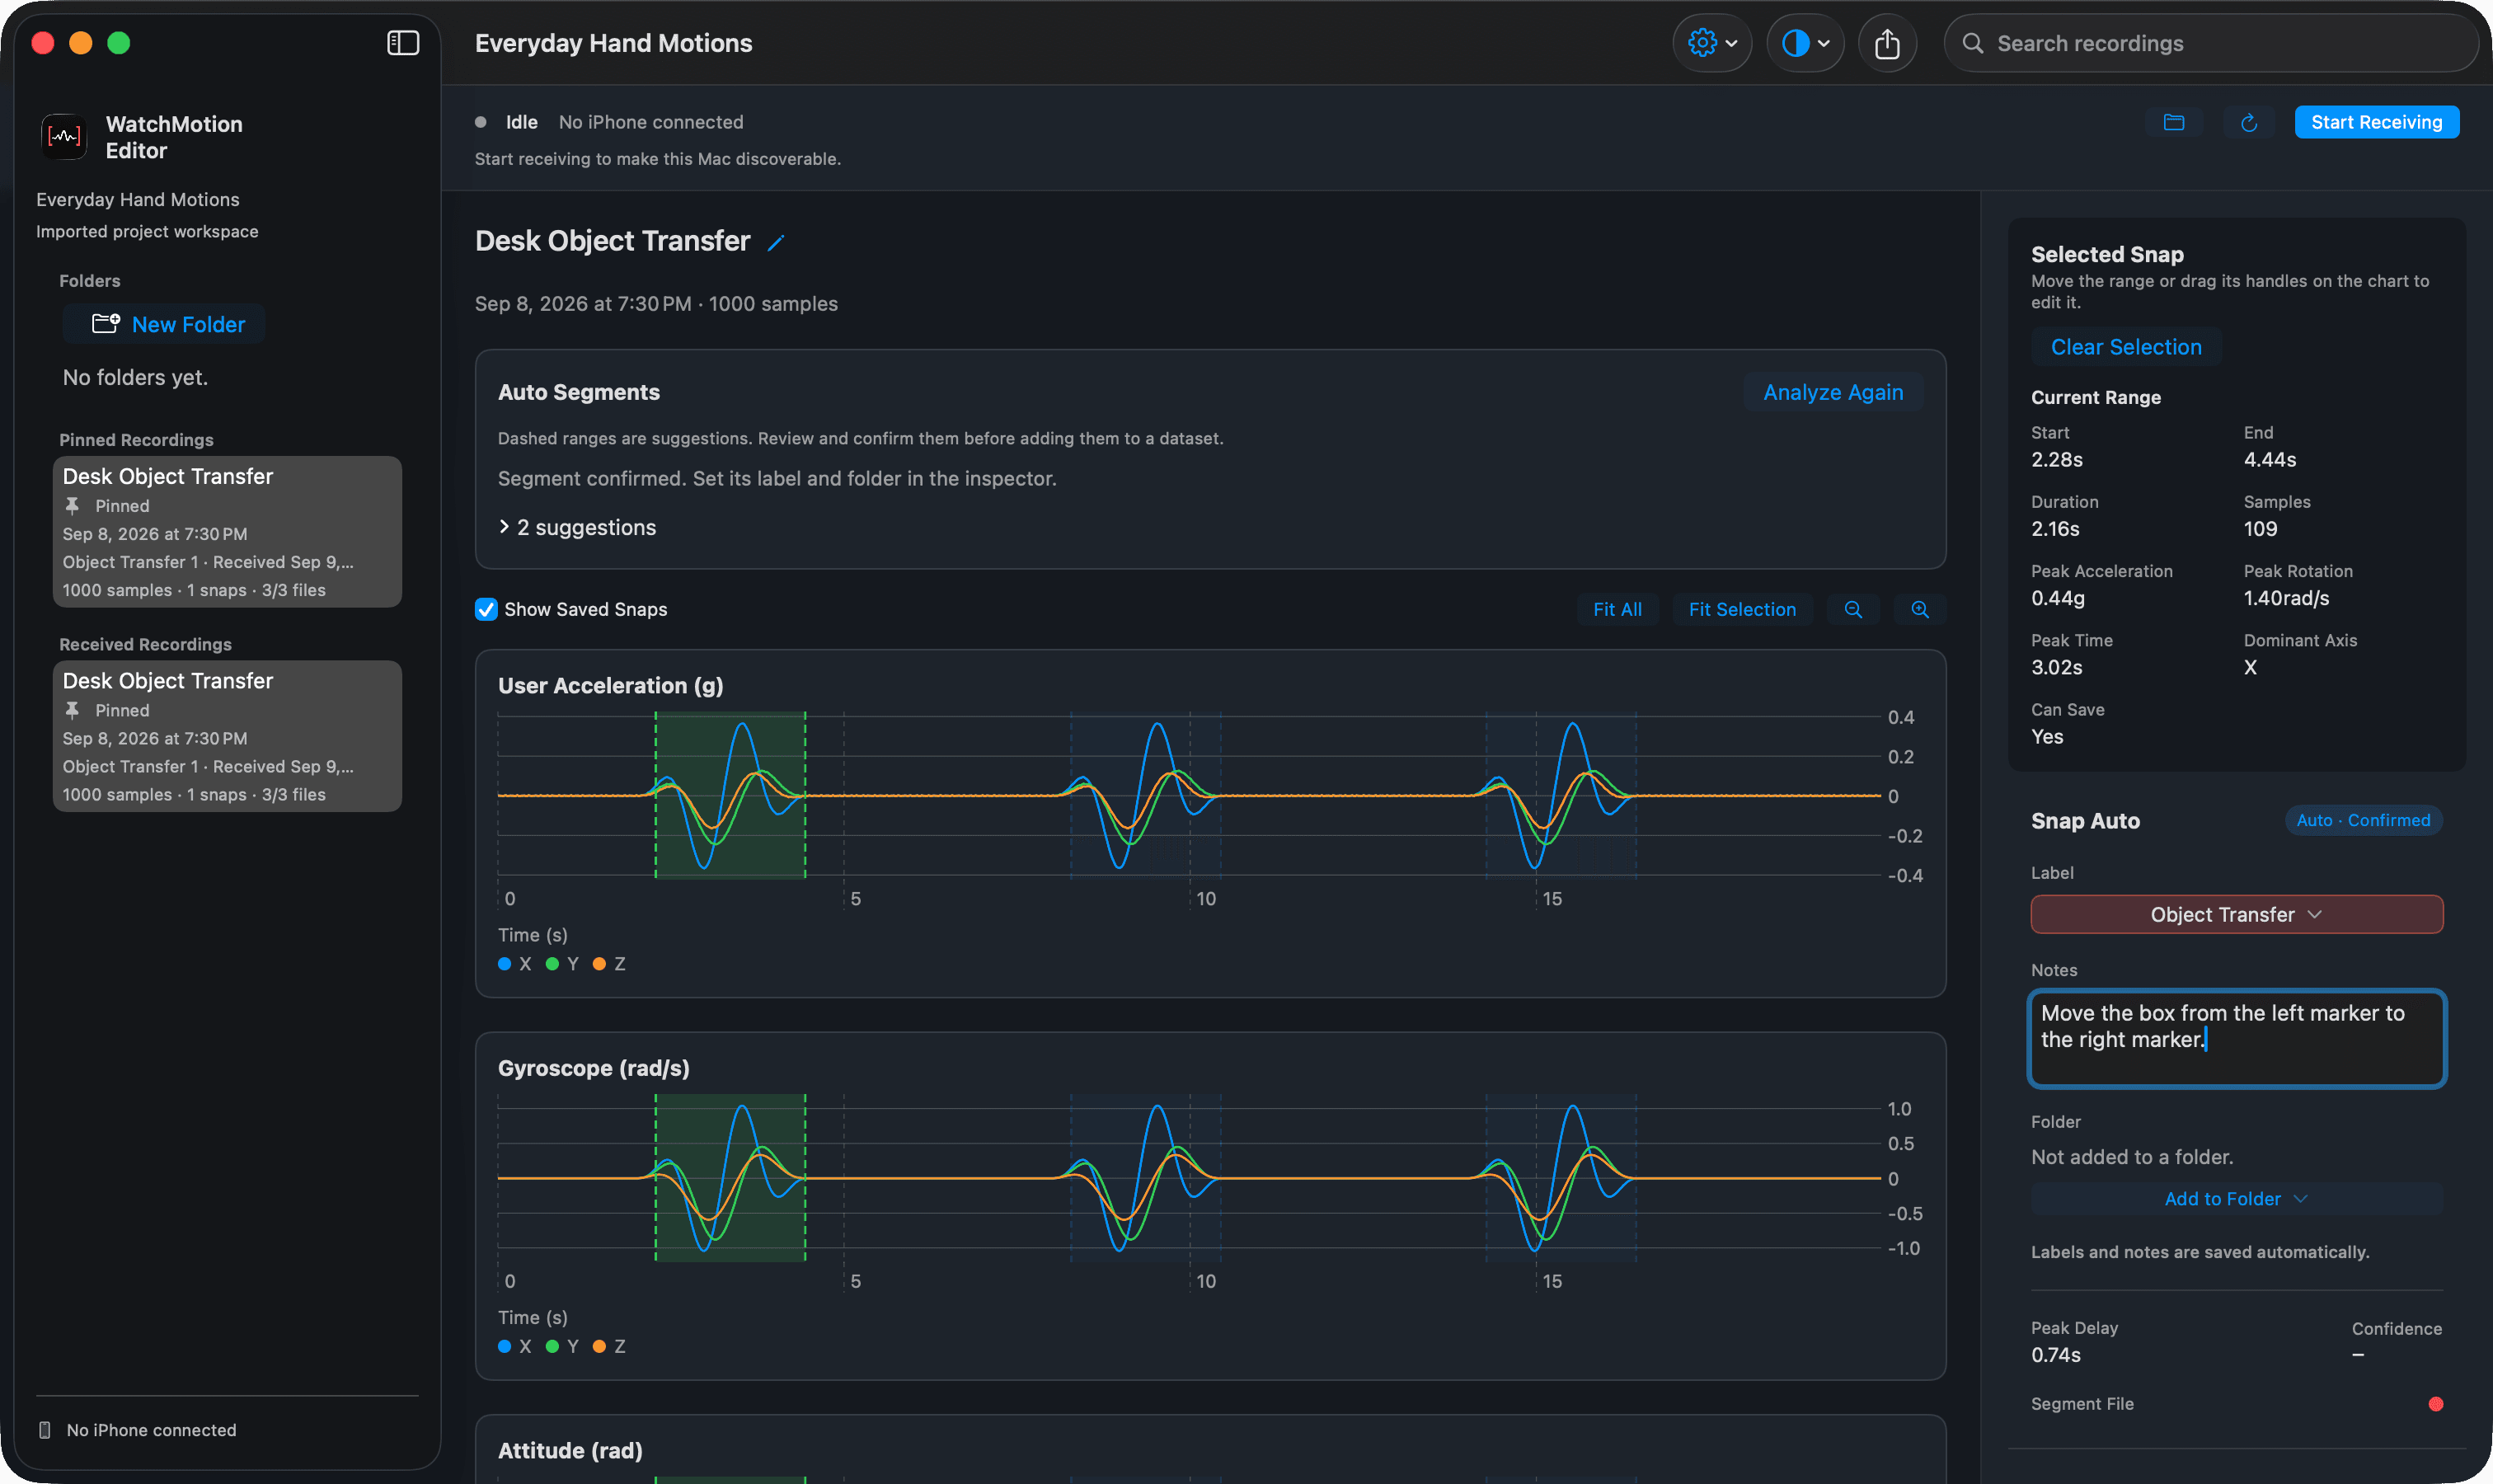2493x1484 pixels.
Task: Click Start Receiving button
Action: 2376,122
